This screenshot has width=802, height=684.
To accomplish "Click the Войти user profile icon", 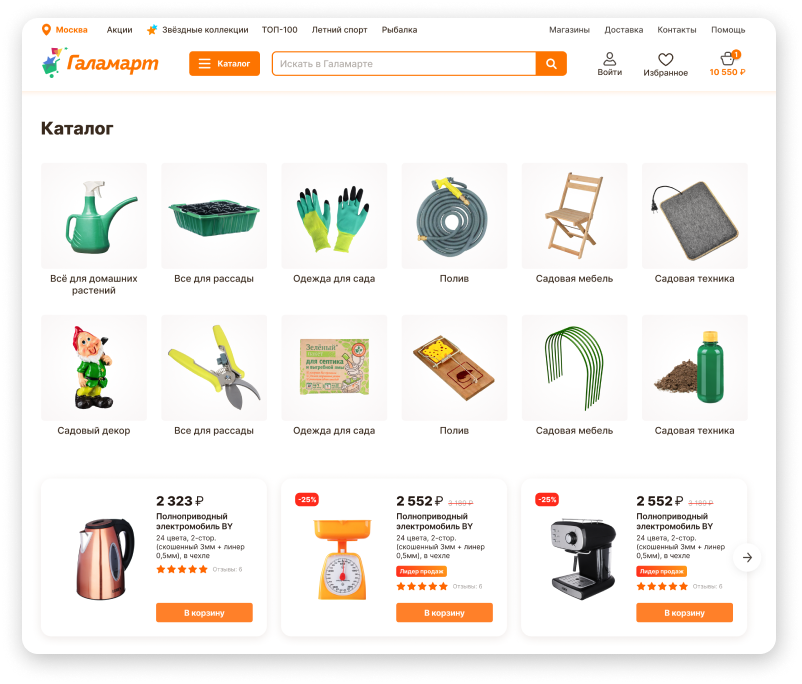I will pyautogui.click(x=610, y=59).
